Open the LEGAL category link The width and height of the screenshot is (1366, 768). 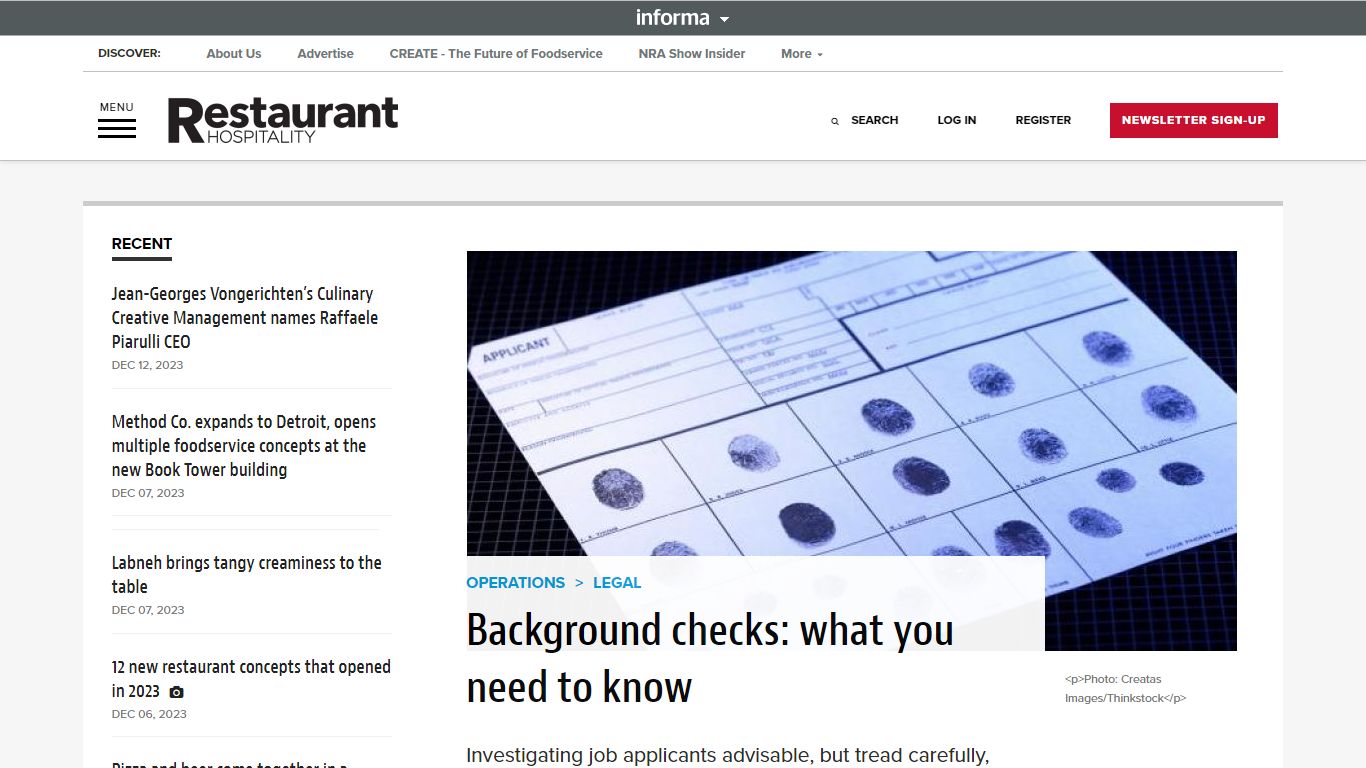tap(617, 583)
